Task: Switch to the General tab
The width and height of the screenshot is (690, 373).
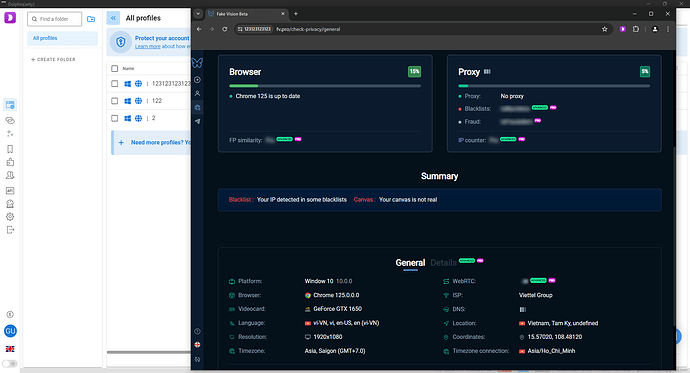Action: coord(410,263)
